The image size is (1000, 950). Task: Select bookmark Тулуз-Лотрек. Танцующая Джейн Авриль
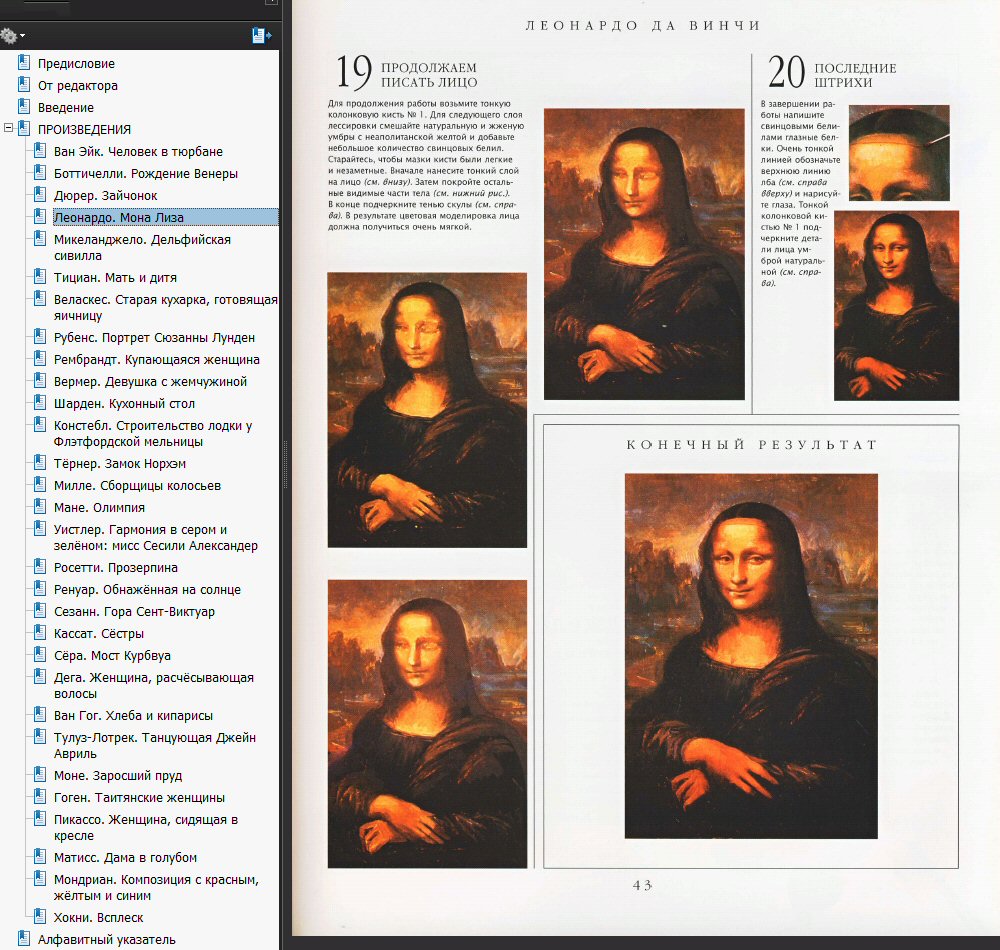pyautogui.click(x=155, y=745)
